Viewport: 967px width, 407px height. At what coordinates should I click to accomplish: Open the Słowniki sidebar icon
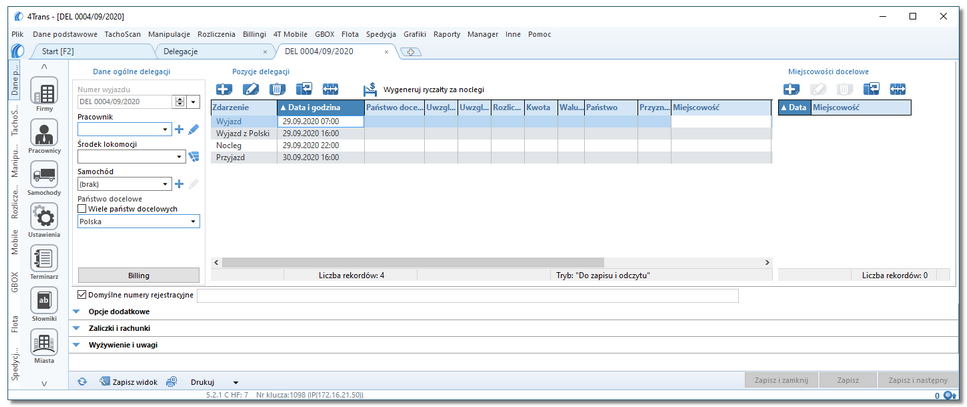click(44, 301)
